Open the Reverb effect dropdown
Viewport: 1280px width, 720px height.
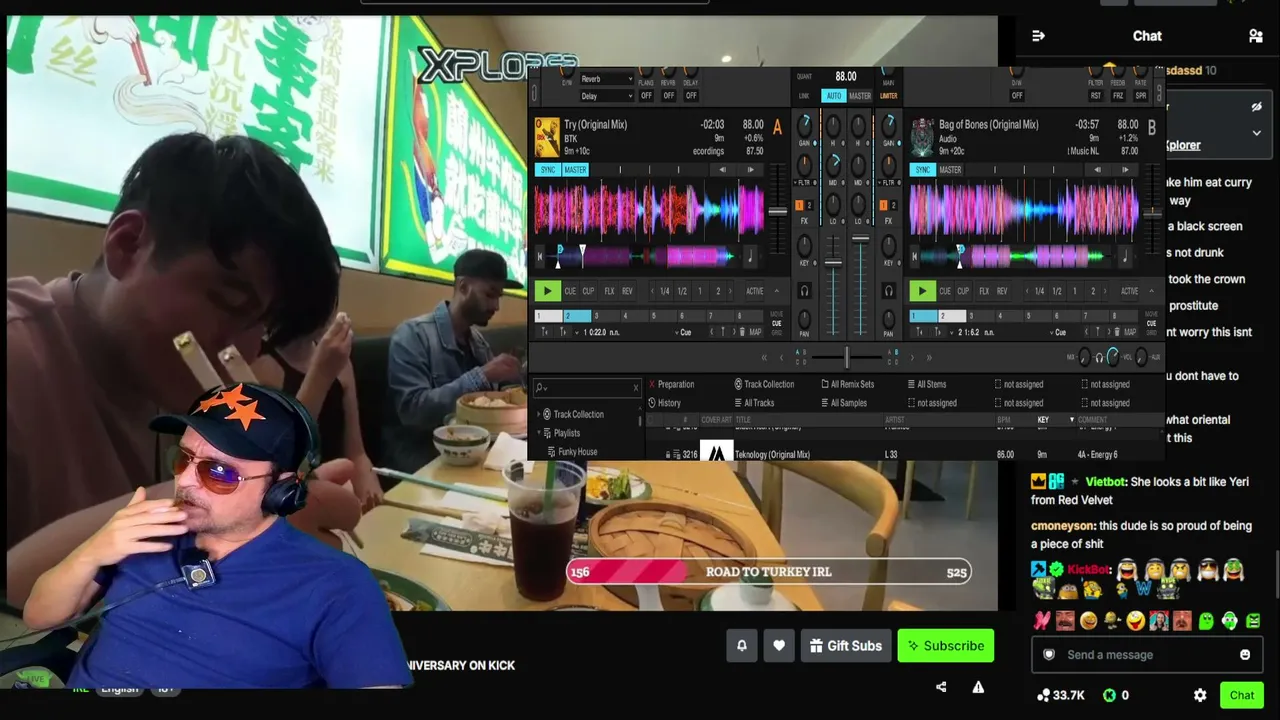[x=606, y=79]
